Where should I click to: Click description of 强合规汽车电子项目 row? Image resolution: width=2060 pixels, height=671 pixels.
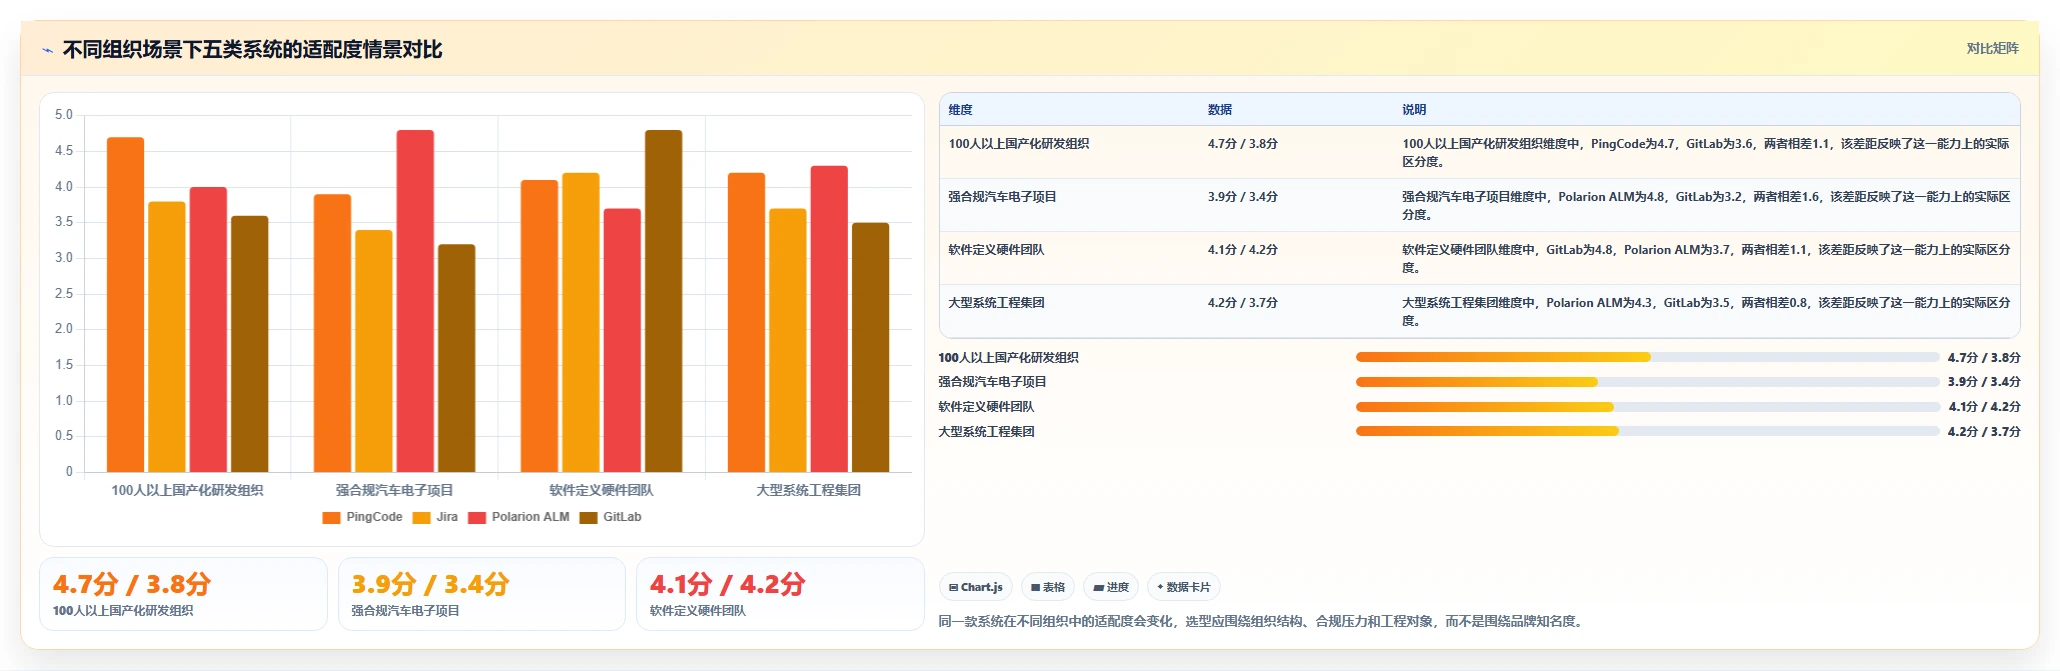click(x=1706, y=206)
